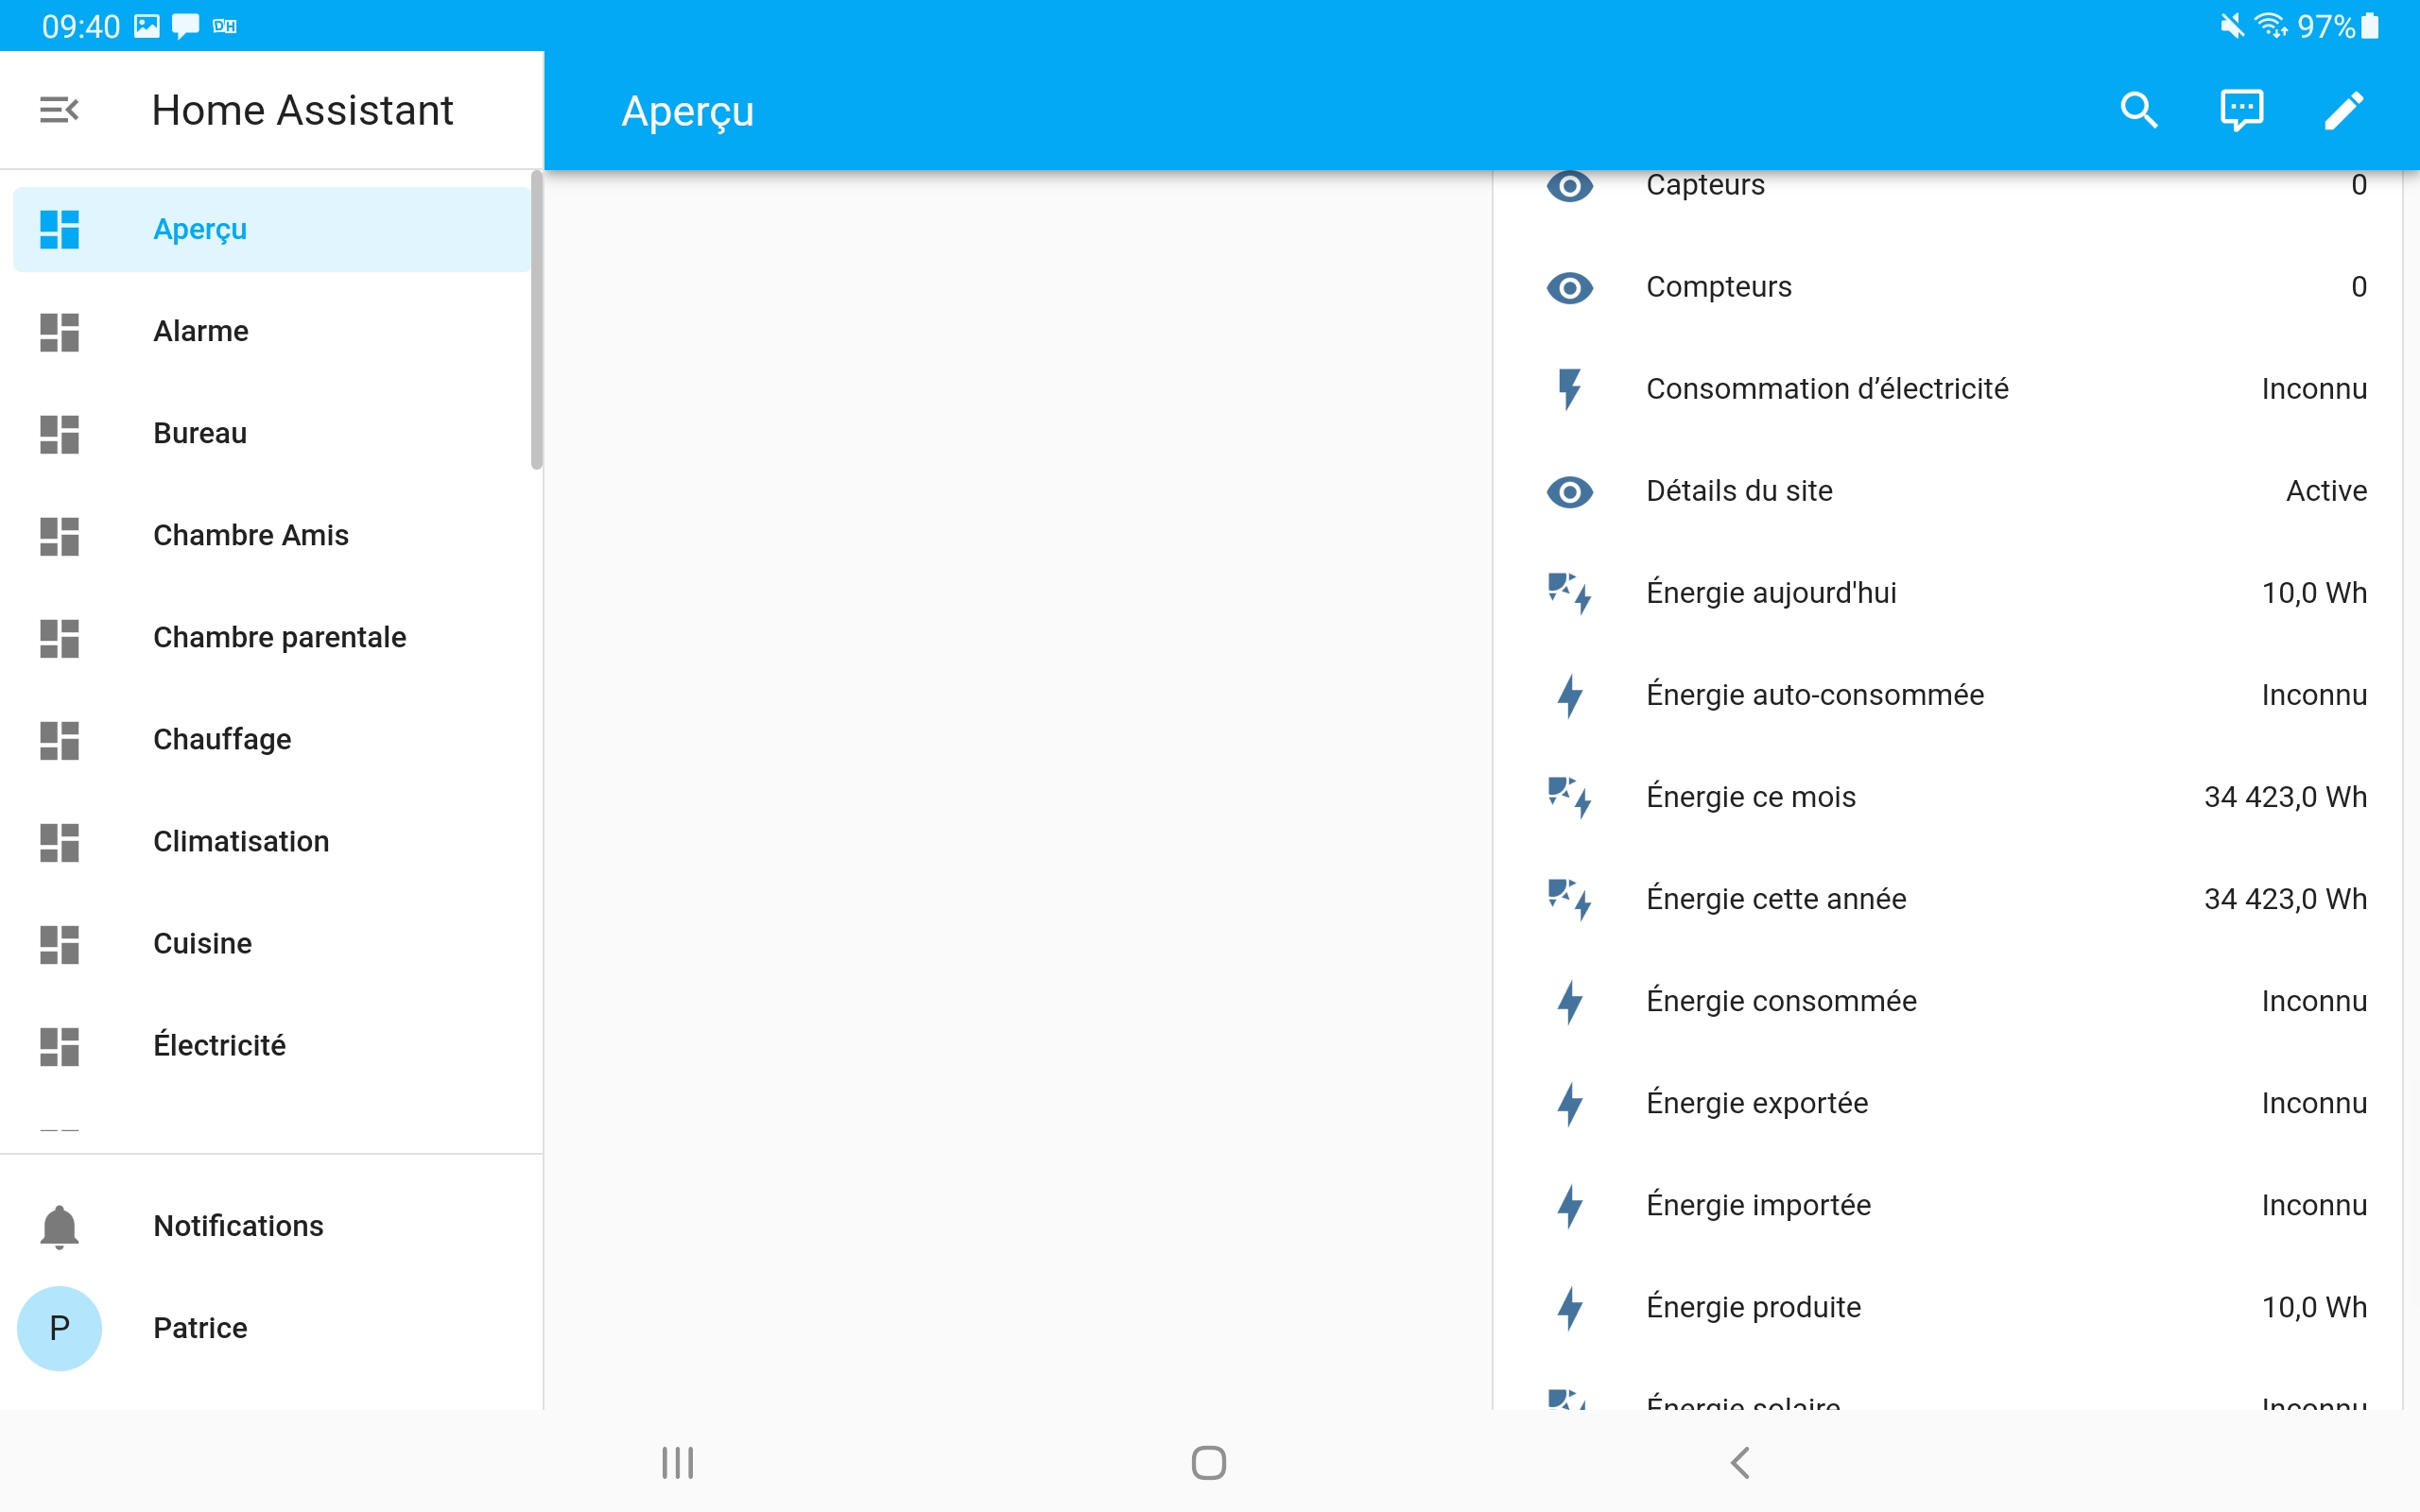Click the Électricité dashboard icon

59,1046
